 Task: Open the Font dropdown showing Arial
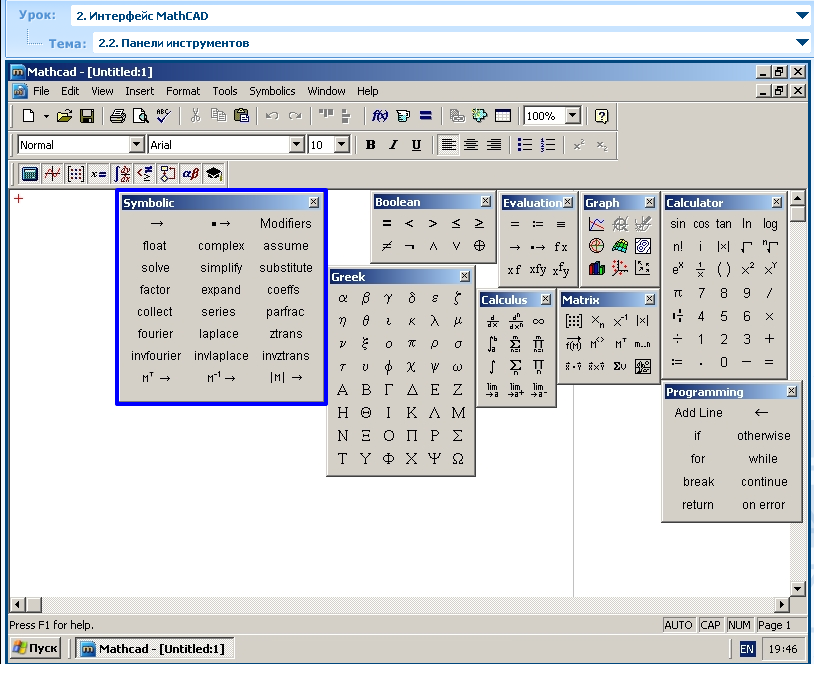click(x=296, y=144)
